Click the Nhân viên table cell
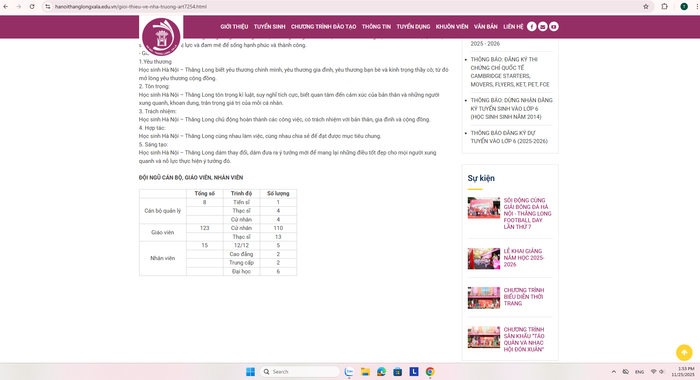Image resolution: width=700 pixels, height=380 pixels. [162, 258]
